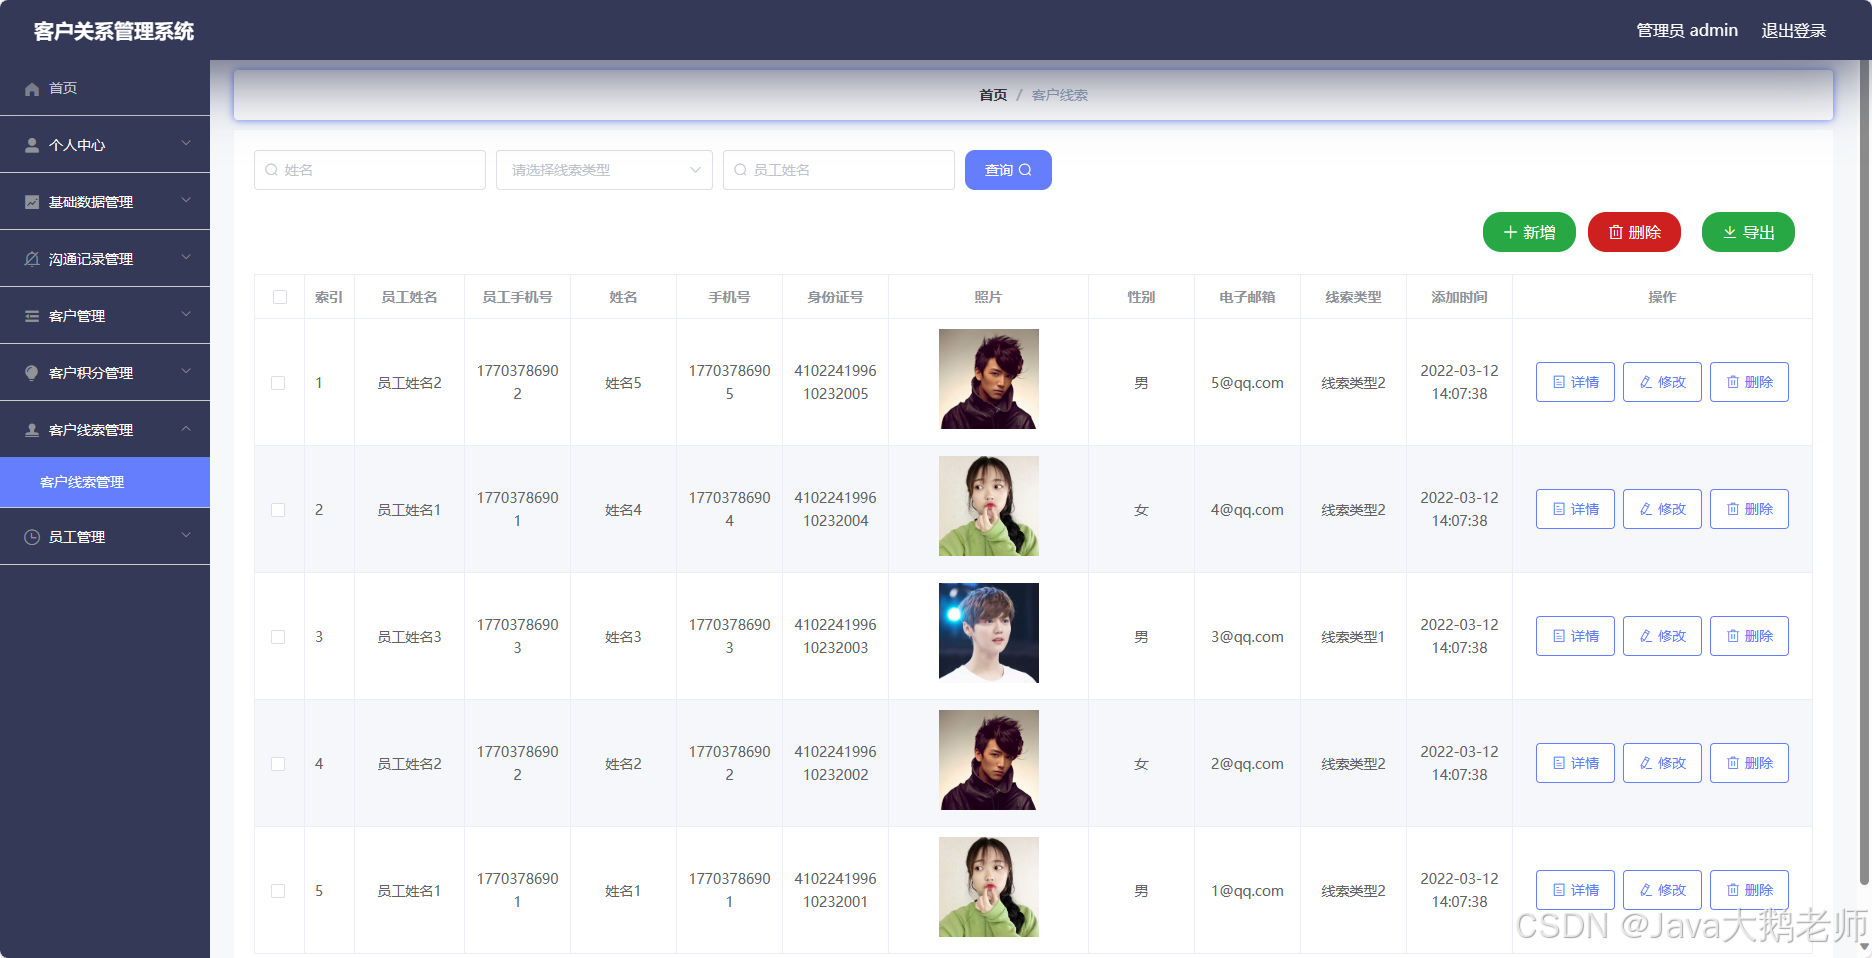Check the row checkbox for 姓名3
Screen dimensions: 1872x958
point(278,636)
